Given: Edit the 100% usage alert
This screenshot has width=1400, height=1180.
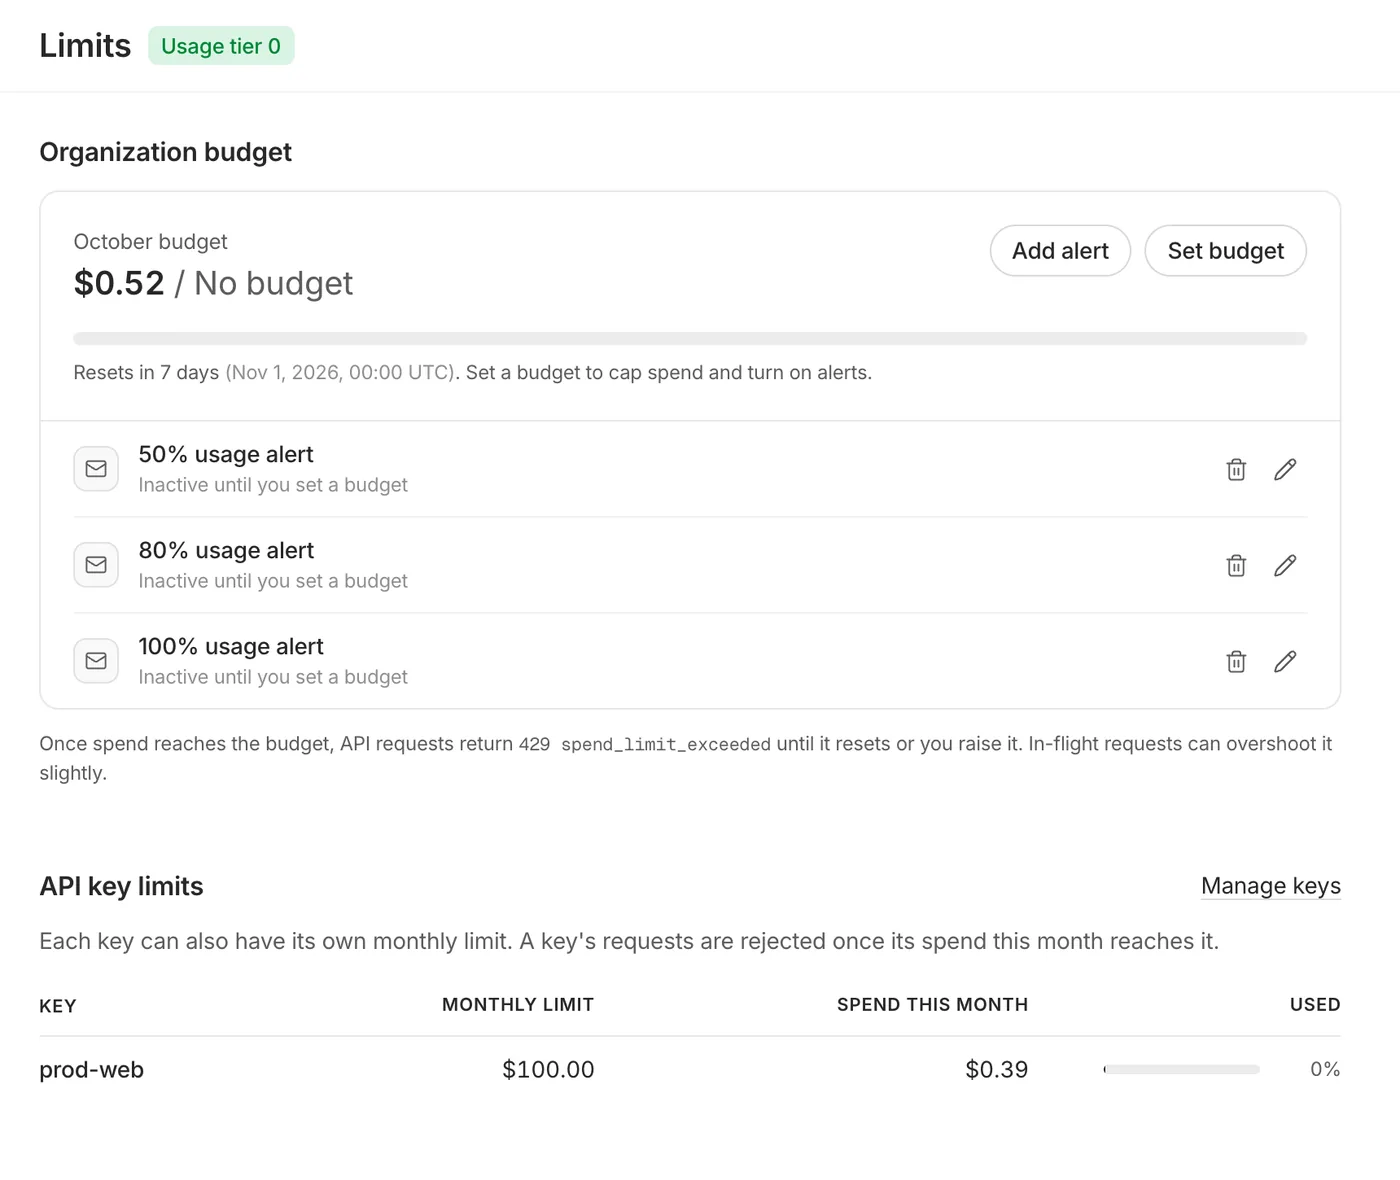Looking at the screenshot, I should (x=1285, y=661).
